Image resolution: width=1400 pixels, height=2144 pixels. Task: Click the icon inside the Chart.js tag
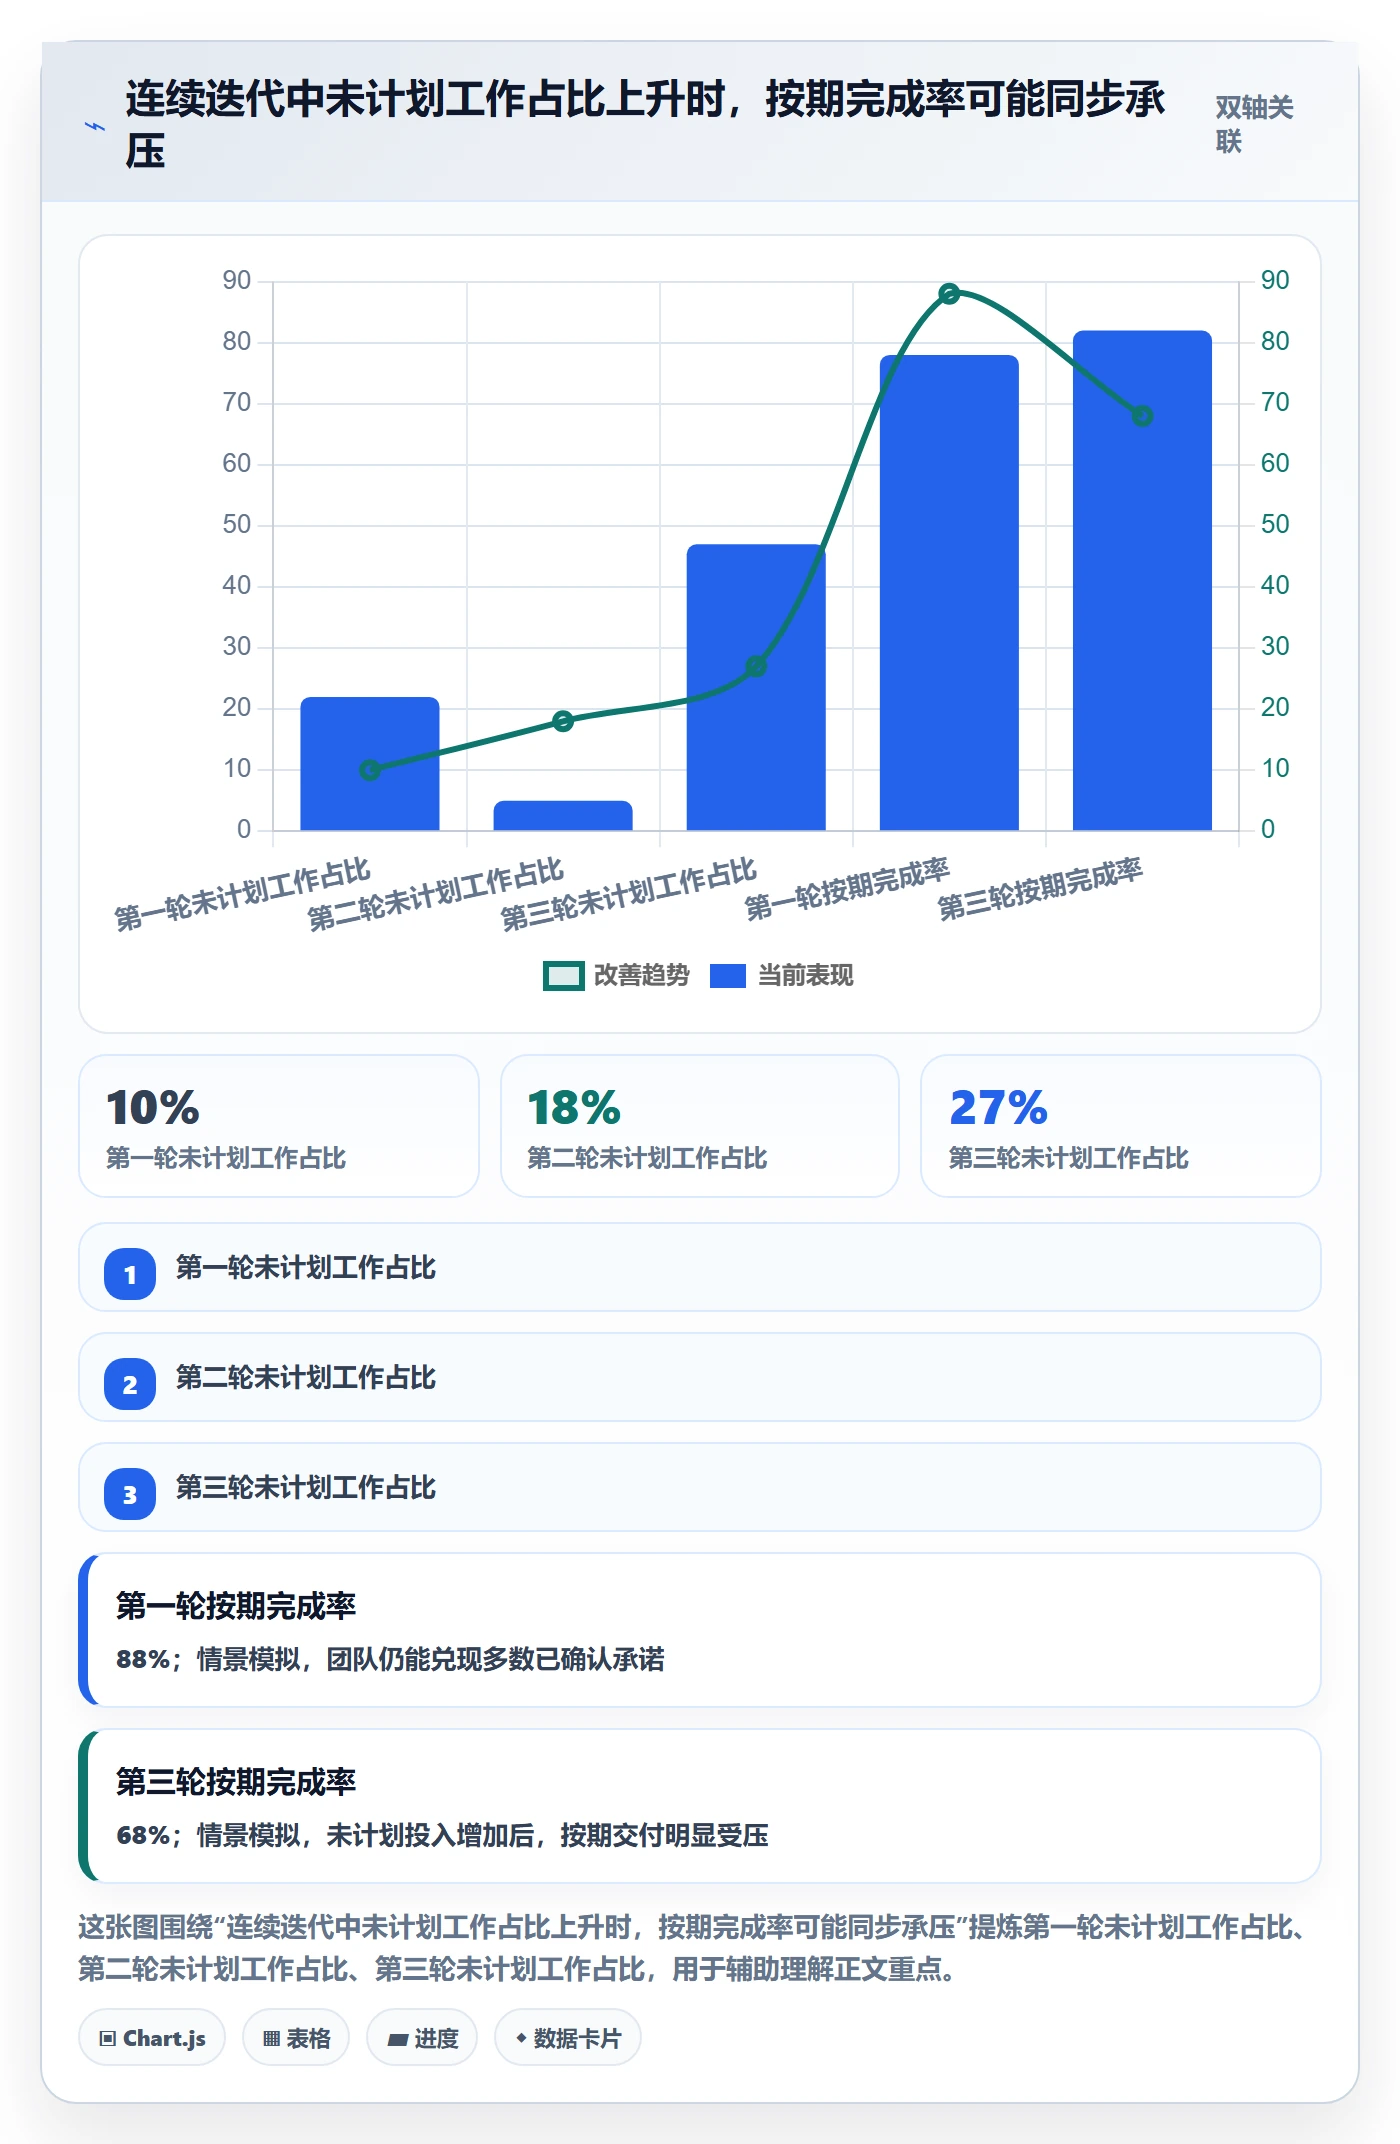tap(108, 2038)
